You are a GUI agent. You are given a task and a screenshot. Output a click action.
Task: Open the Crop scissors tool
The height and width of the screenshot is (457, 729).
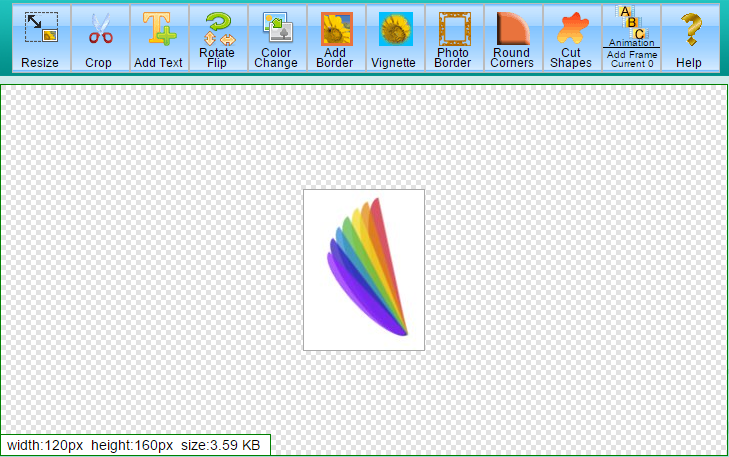100,39
